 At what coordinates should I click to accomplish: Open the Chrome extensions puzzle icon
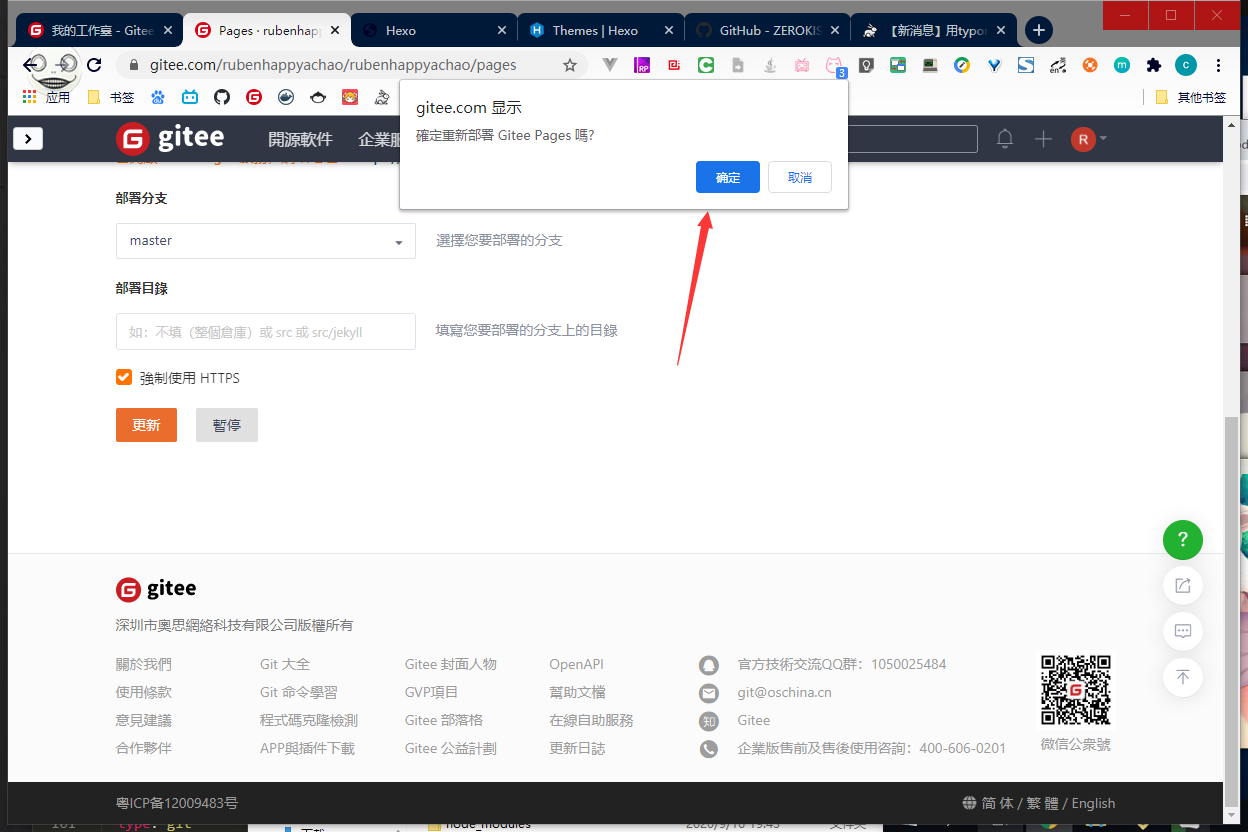[x=1154, y=65]
